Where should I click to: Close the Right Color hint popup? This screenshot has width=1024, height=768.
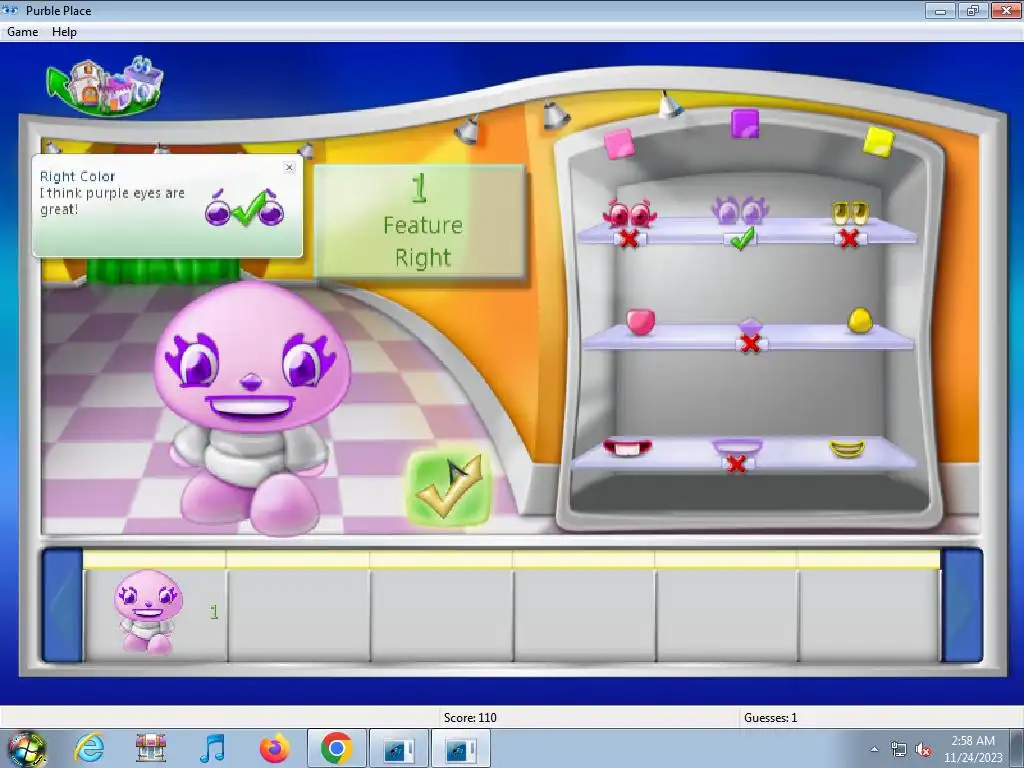[x=289, y=167]
